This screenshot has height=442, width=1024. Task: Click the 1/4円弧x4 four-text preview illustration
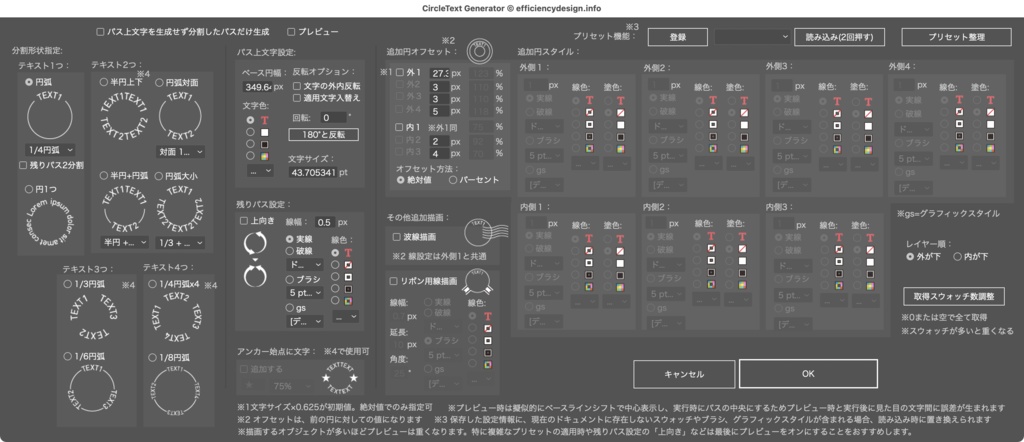176,317
